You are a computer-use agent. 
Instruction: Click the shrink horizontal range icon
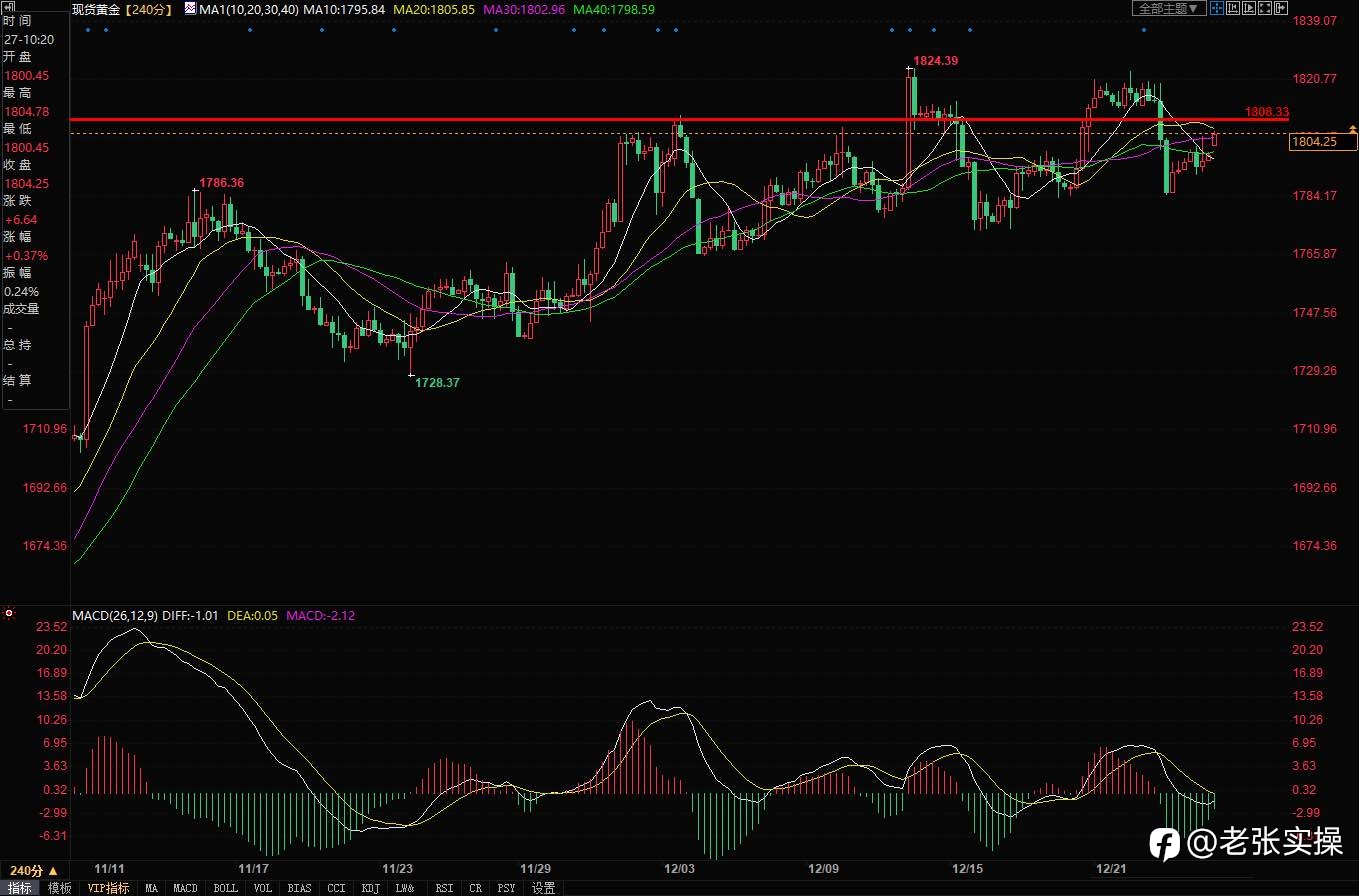pos(1233,9)
